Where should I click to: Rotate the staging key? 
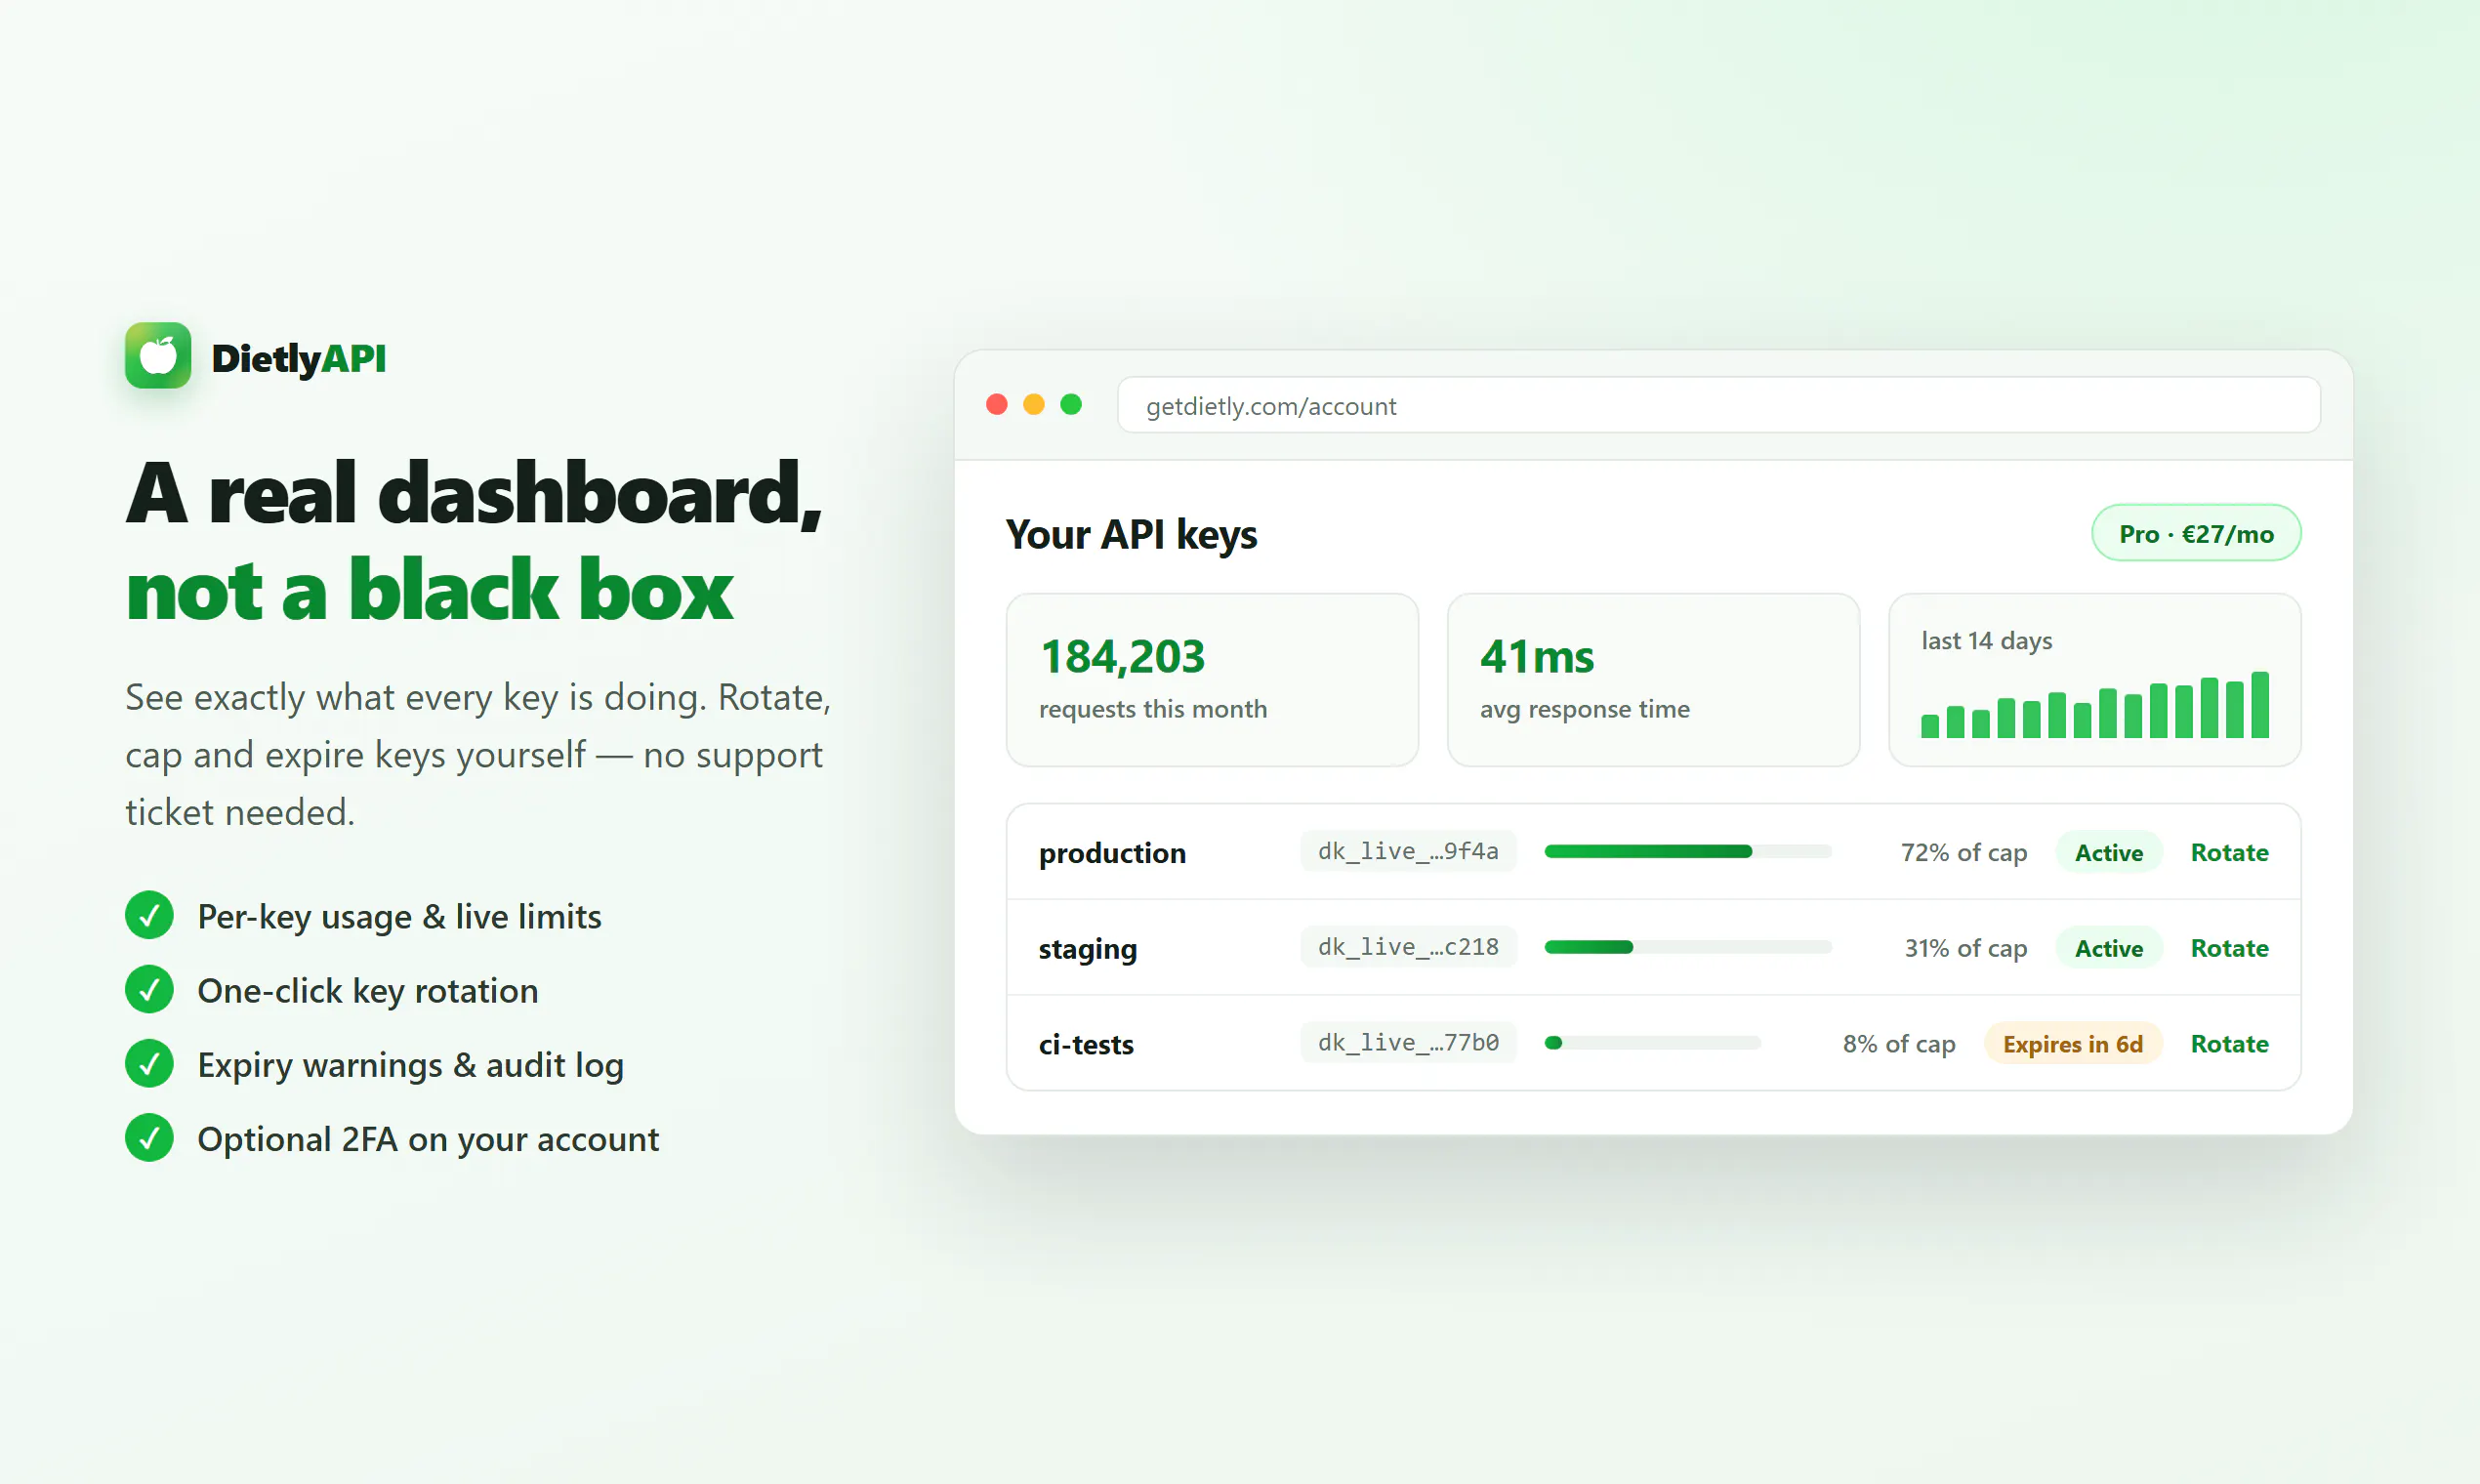click(x=2229, y=948)
